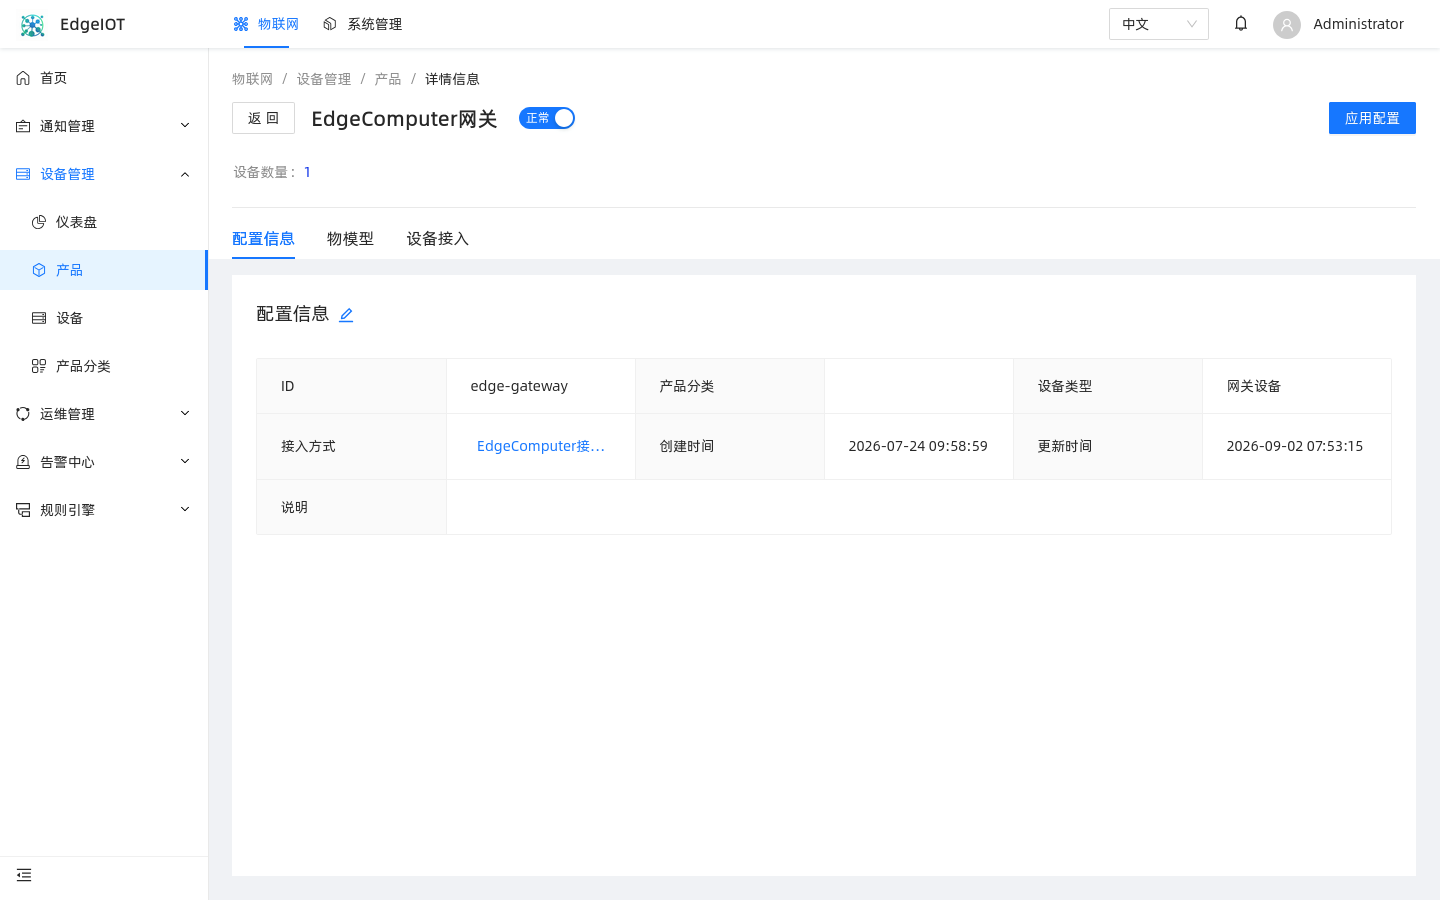Expand the 通知管理 menu chevron
The width and height of the screenshot is (1440, 900).
pos(185,126)
